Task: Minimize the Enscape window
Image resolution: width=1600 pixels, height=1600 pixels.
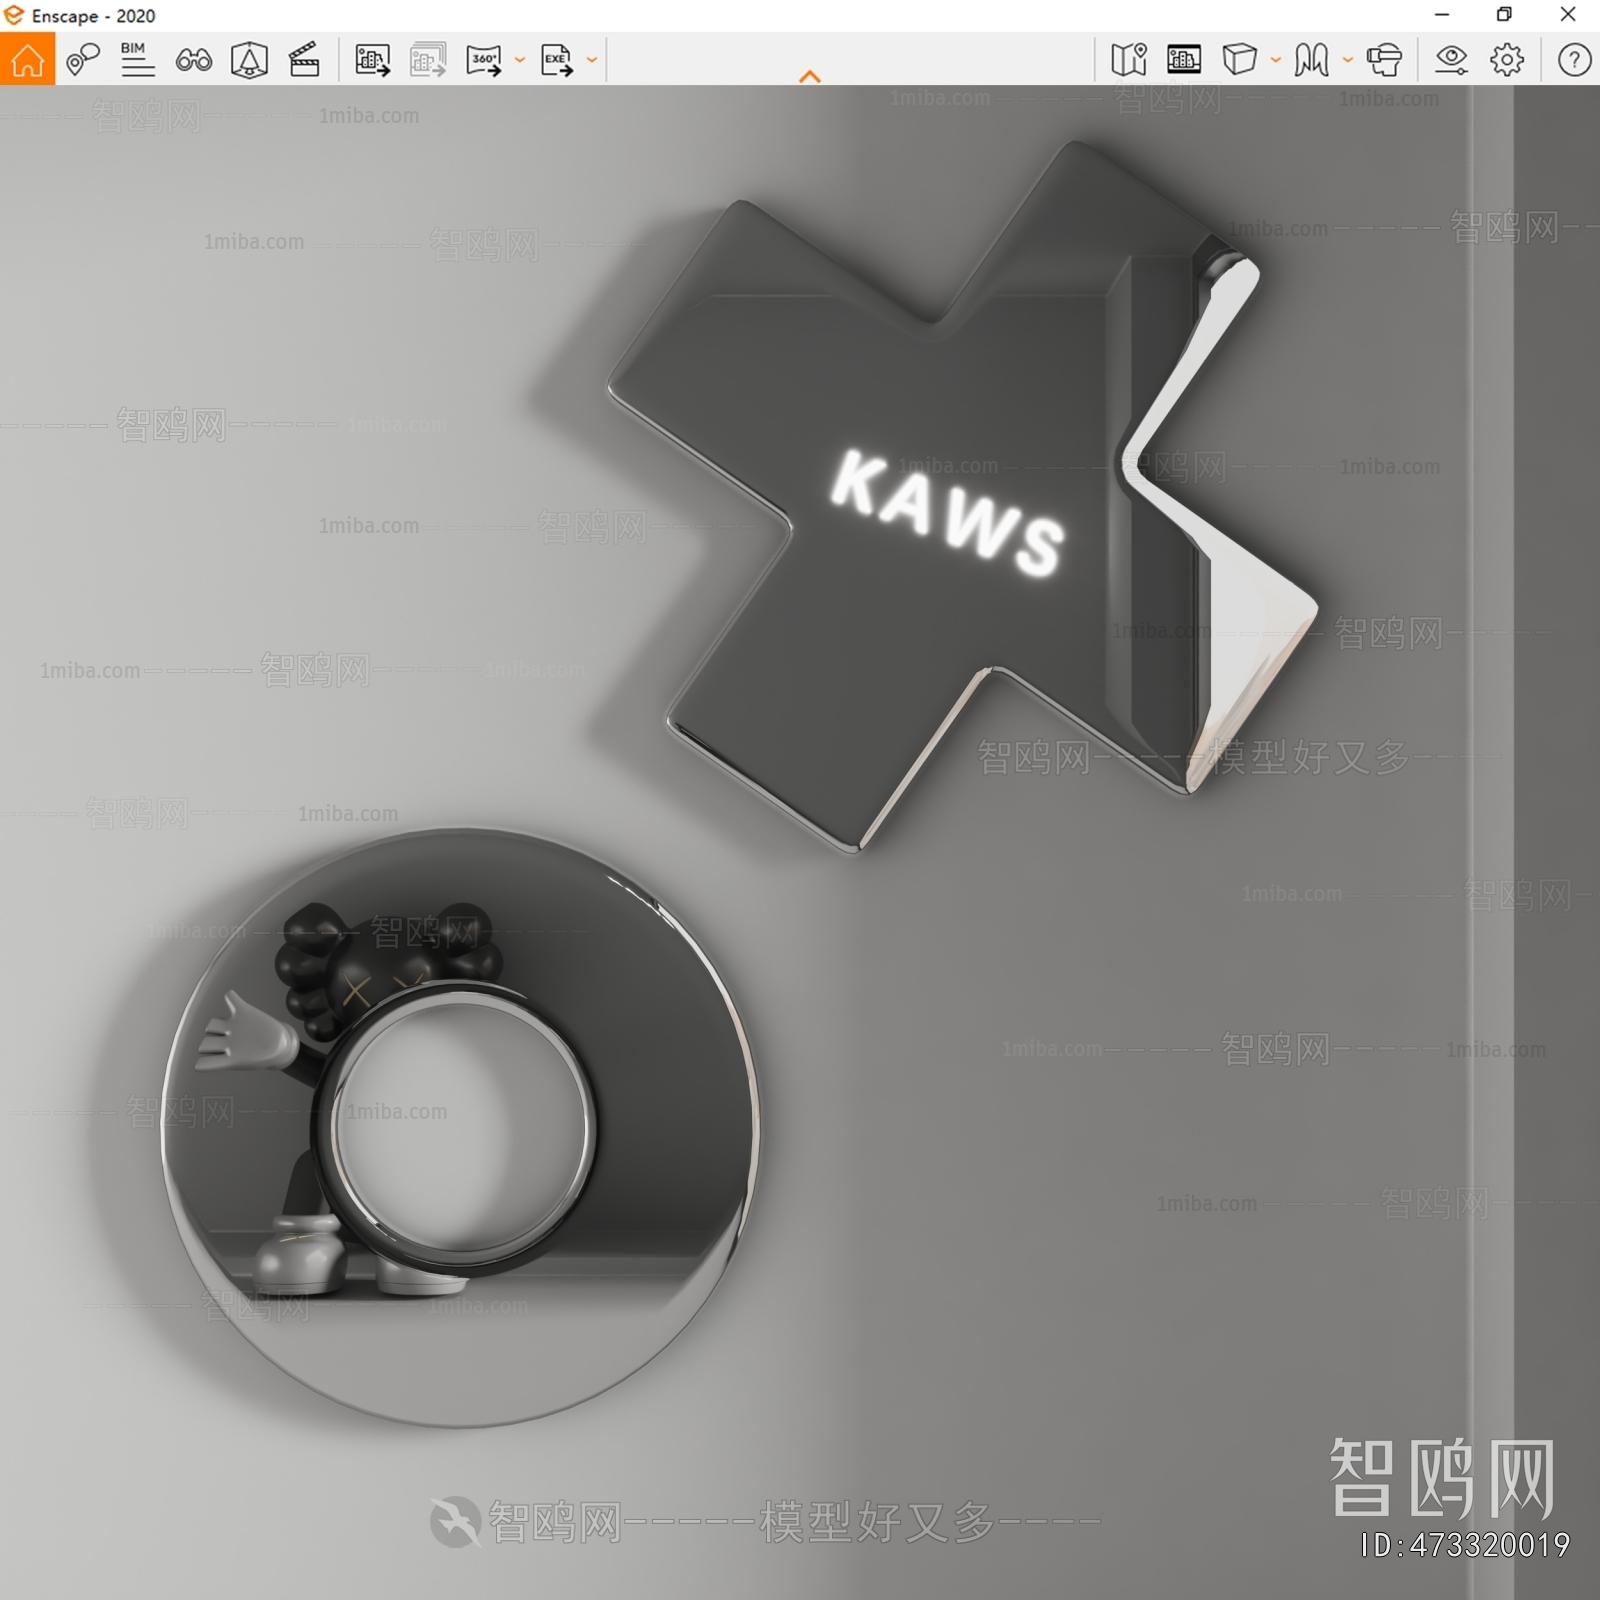Action: tap(1442, 15)
